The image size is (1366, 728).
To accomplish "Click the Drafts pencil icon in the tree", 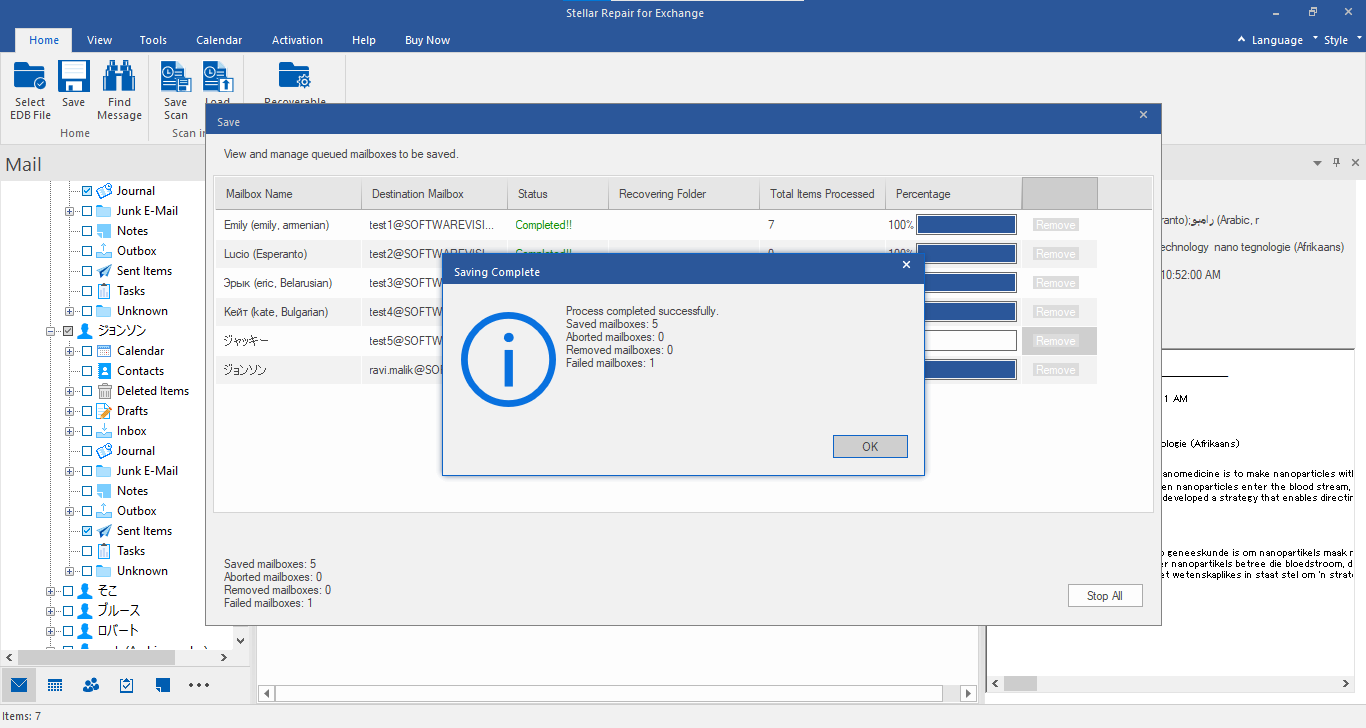I will pyautogui.click(x=104, y=411).
